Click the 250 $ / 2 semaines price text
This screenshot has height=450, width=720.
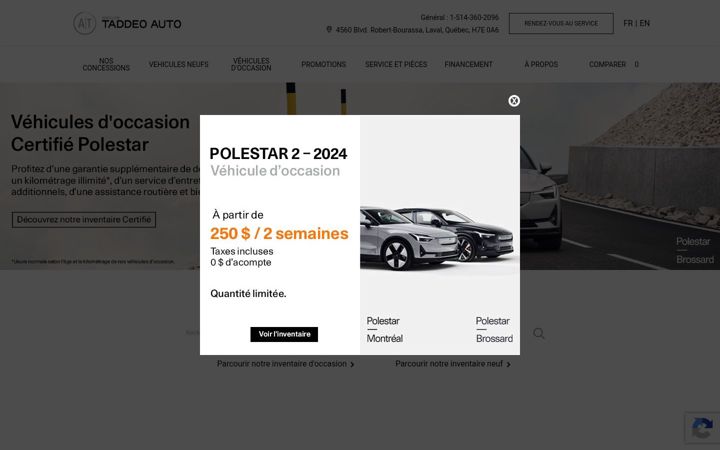pyautogui.click(x=279, y=233)
